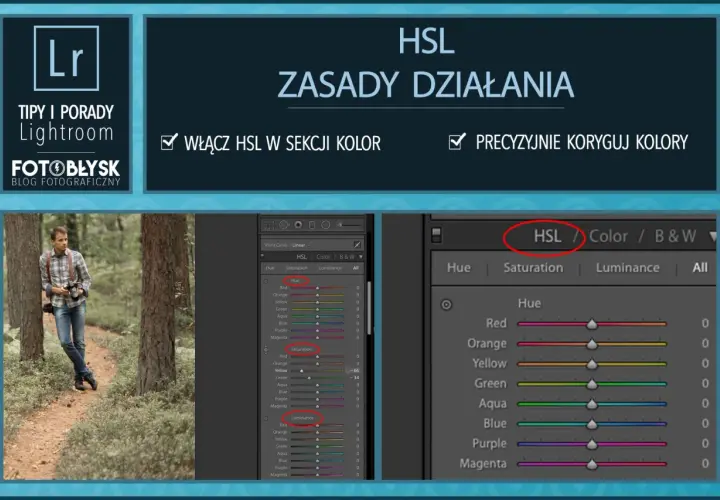The width and height of the screenshot is (720, 500).
Task: Activate Saturation target adjustment icon in small panel
Action: (x=266, y=350)
